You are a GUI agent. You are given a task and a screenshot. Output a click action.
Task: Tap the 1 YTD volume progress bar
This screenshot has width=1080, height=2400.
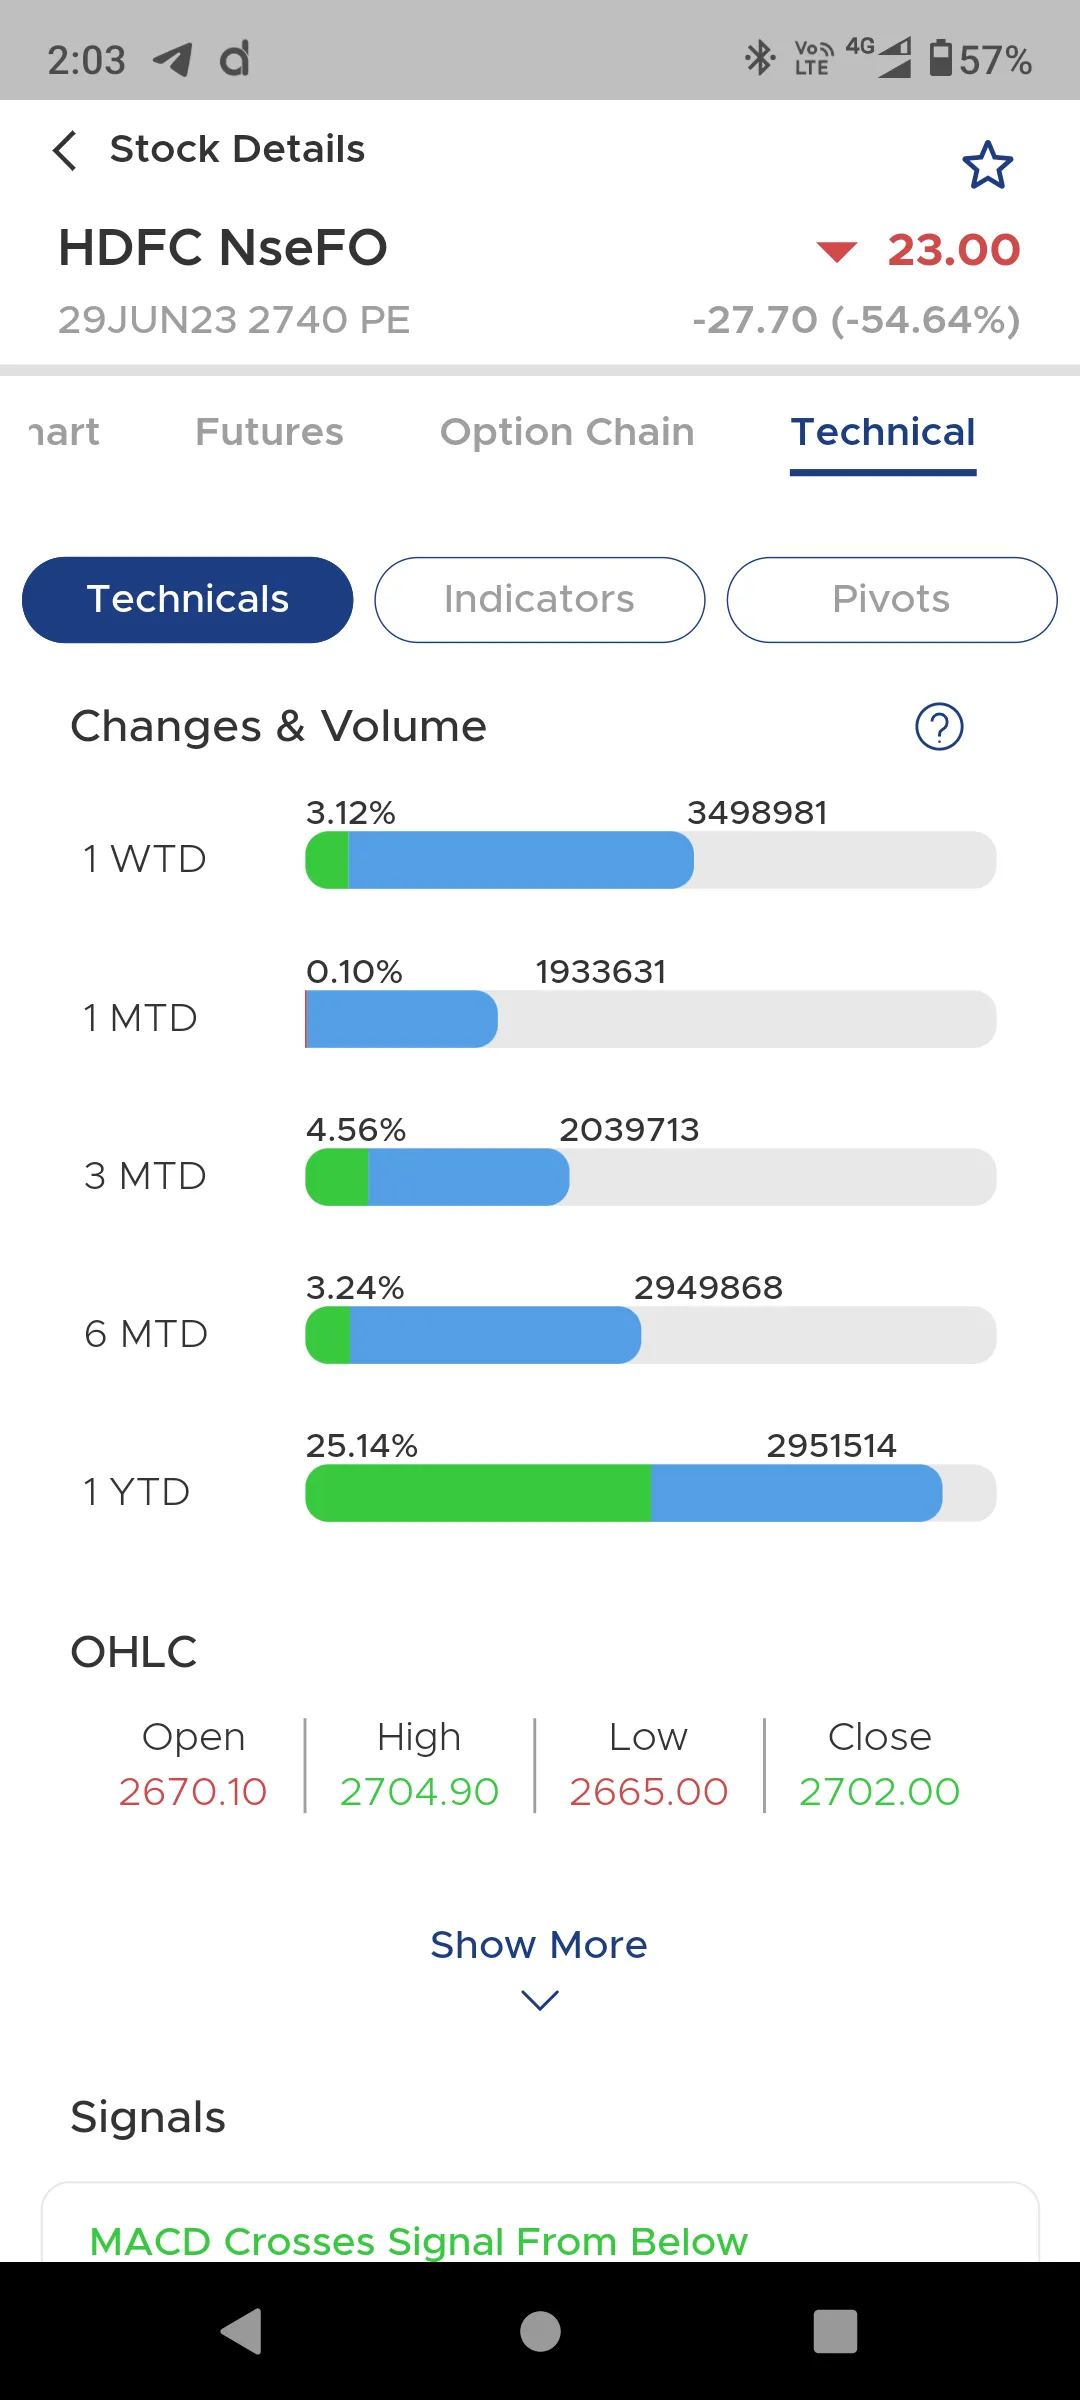pyautogui.click(x=650, y=1493)
